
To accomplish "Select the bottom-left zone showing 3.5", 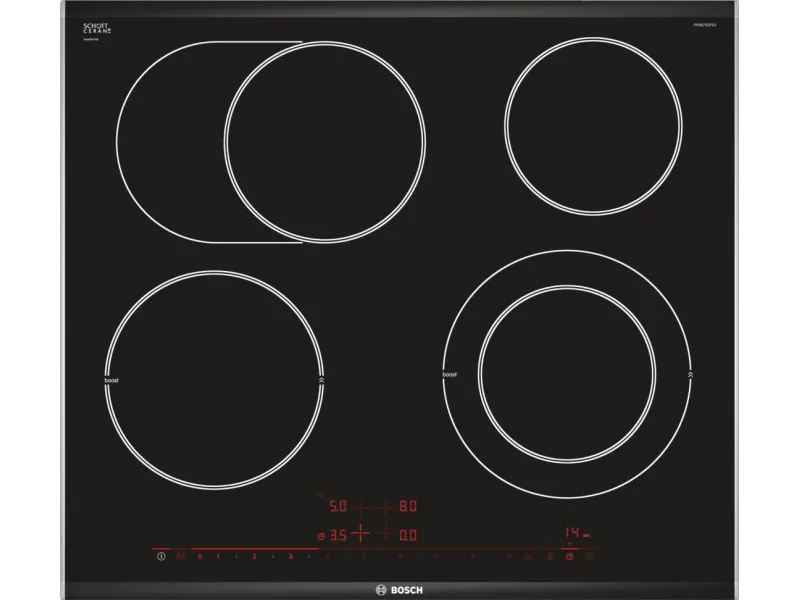I will pos(338,536).
